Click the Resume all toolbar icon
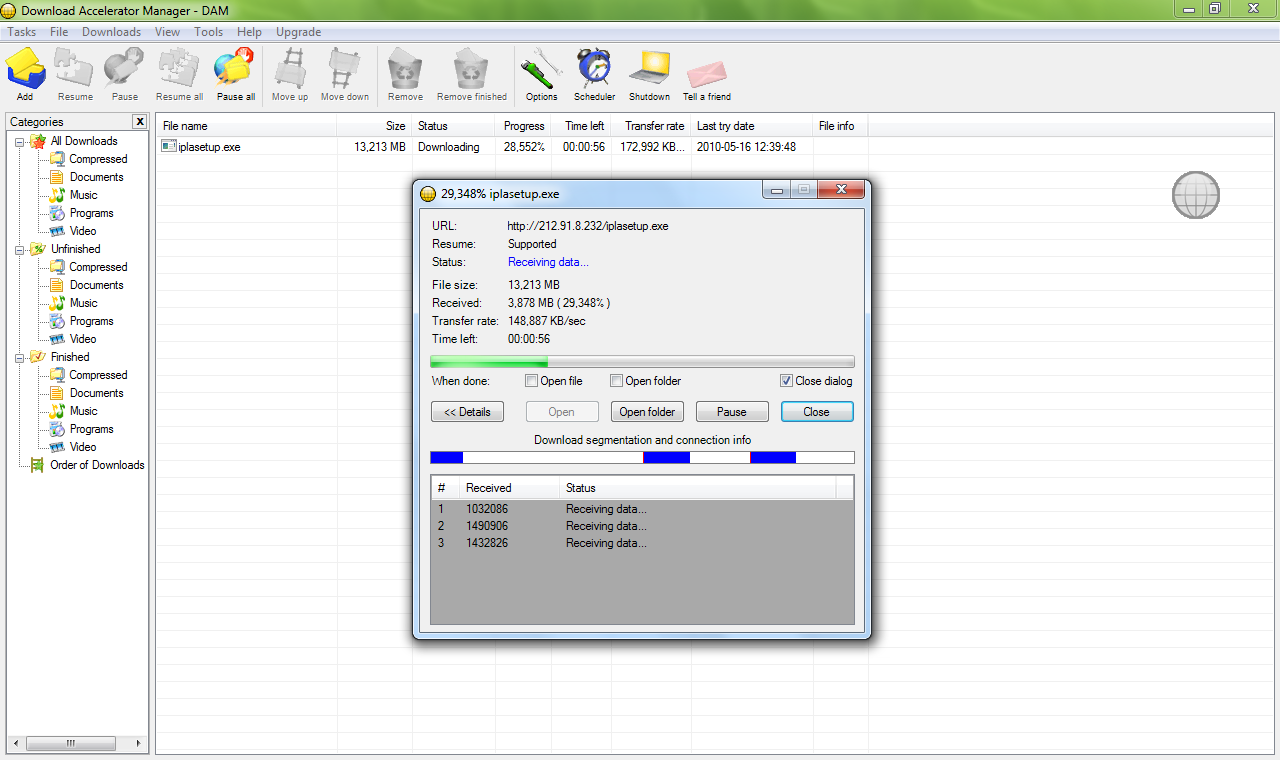 (x=179, y=69)
